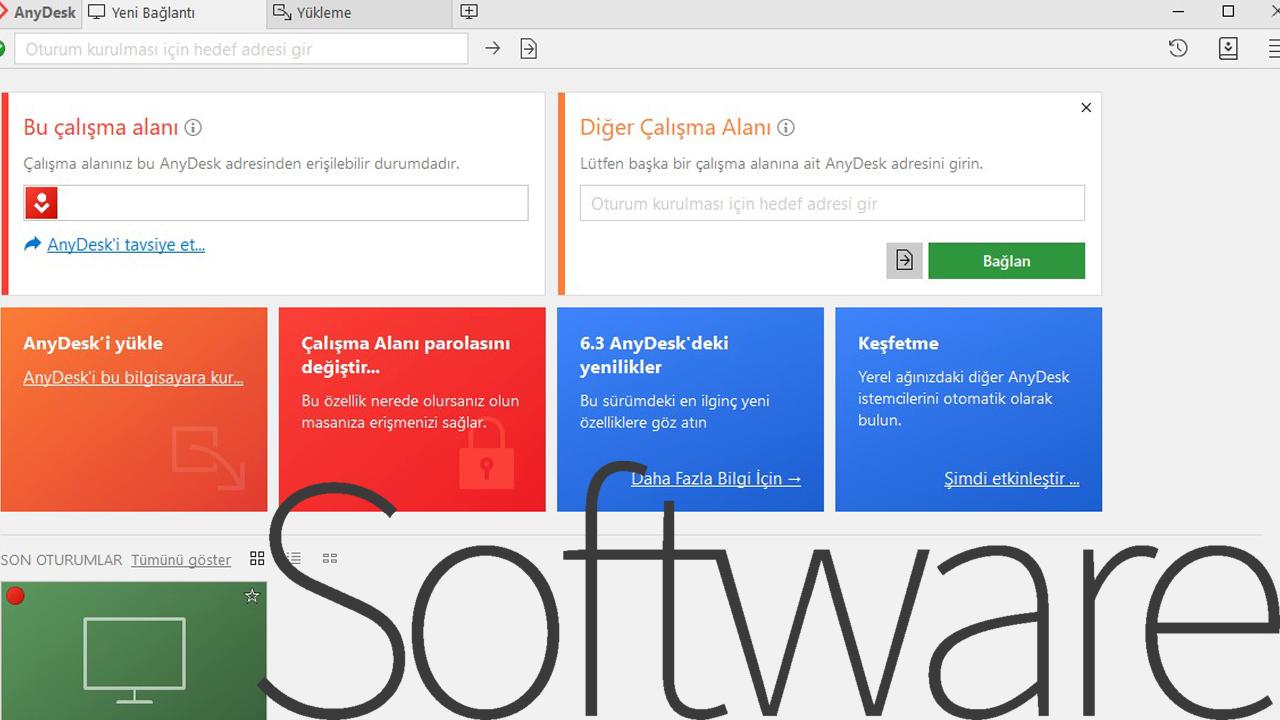Viewport: 1280px width, 720px height.
Task: Switch recent sessions to small tile view
Action: pyautogui.click(x=330, y=559)
